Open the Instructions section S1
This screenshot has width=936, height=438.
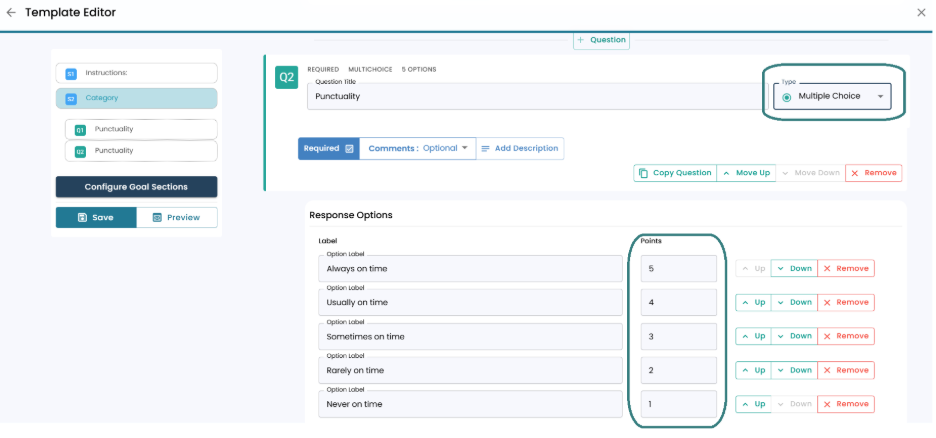pyautogui.click(x=137, y=73)
